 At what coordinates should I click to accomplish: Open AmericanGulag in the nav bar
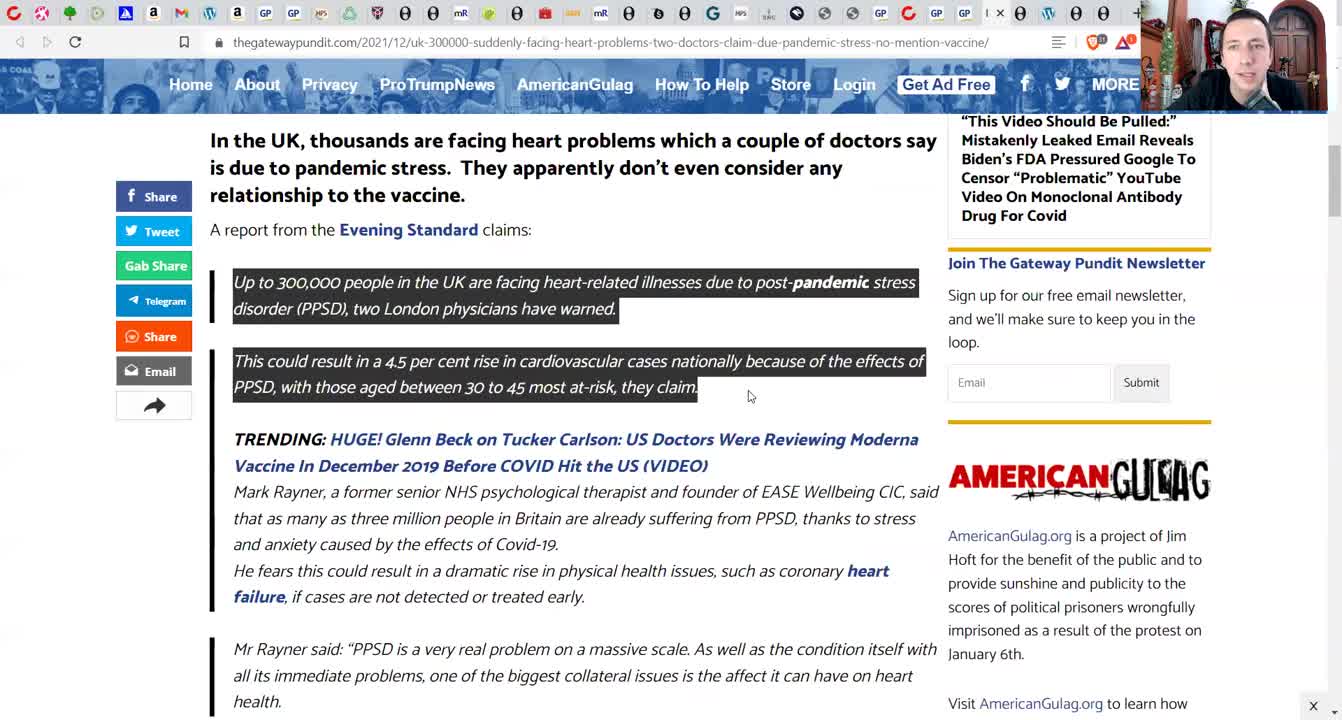click(575, 85)
